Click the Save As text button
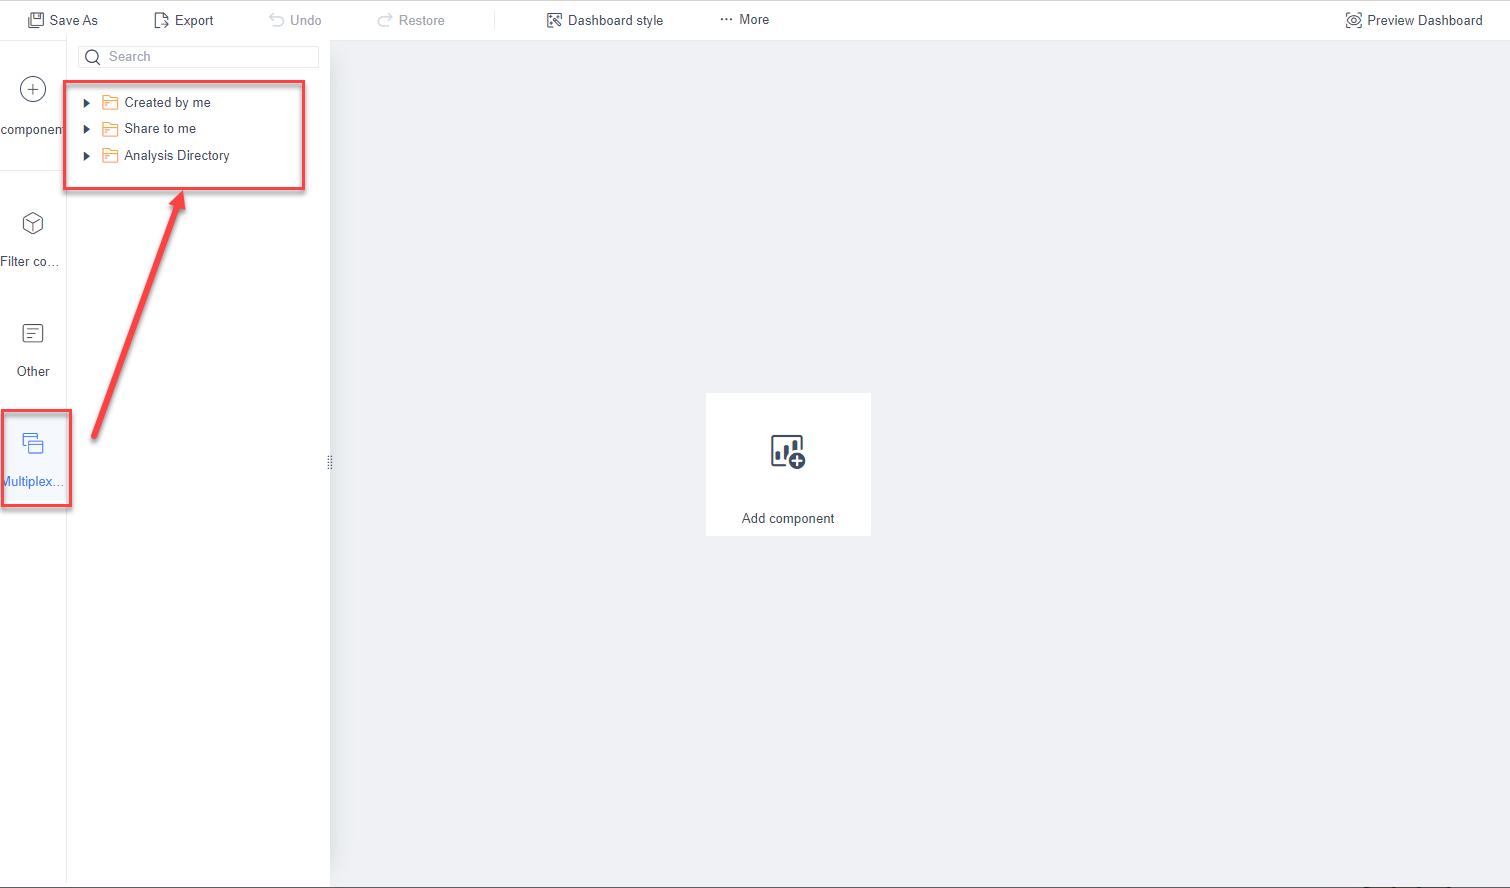The width and height of the screenshot is (1510, 888). (74, 20)
